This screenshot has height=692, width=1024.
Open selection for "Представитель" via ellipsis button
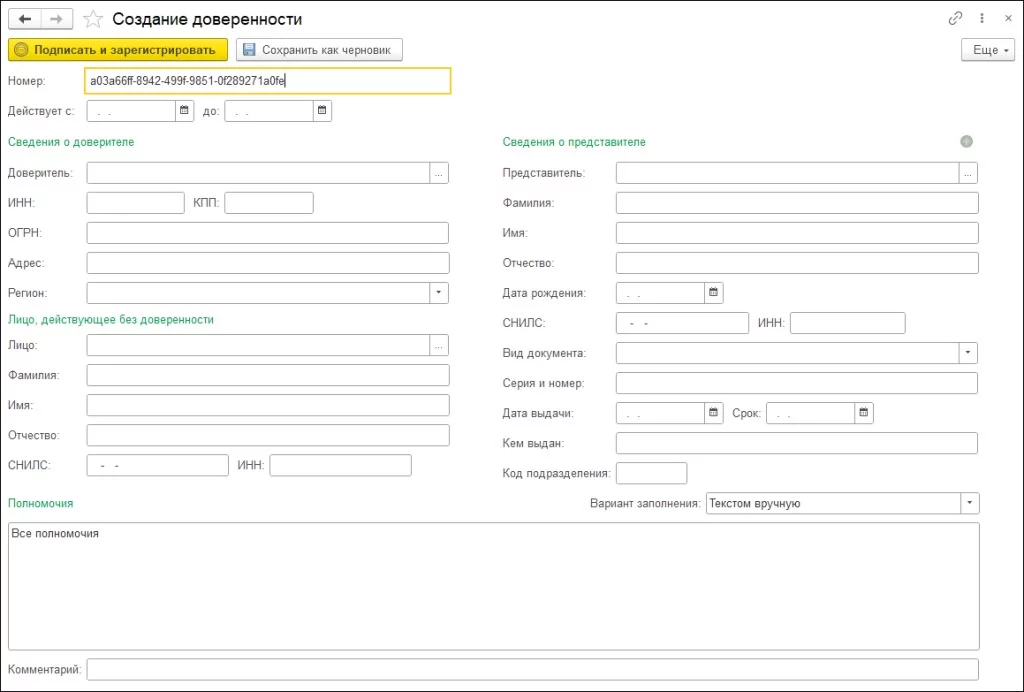pos(968,173)
